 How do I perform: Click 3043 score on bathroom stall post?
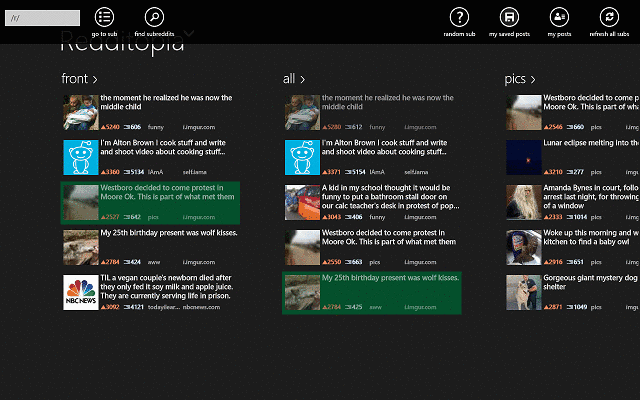point(332,217)
